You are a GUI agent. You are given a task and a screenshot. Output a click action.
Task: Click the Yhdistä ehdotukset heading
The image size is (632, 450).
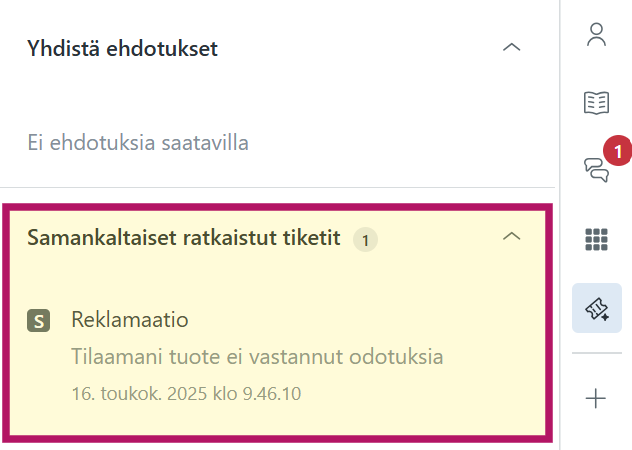[122, 48]
